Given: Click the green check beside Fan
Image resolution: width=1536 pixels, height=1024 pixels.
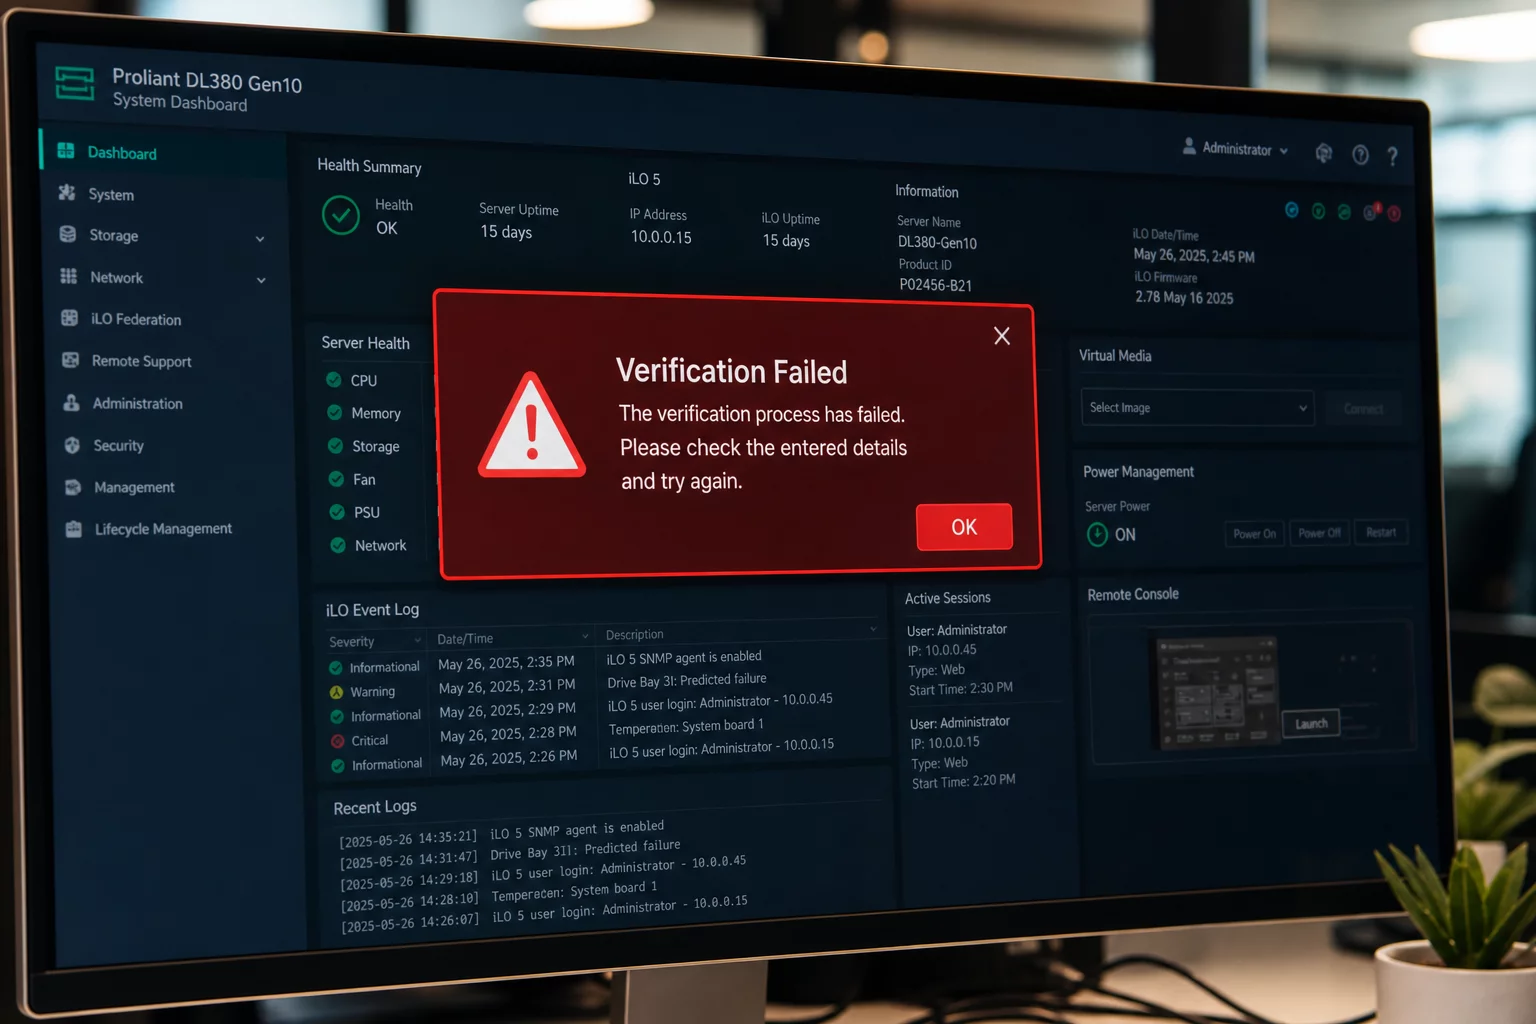Looking at the screenshot, I should tap(337, 479).
